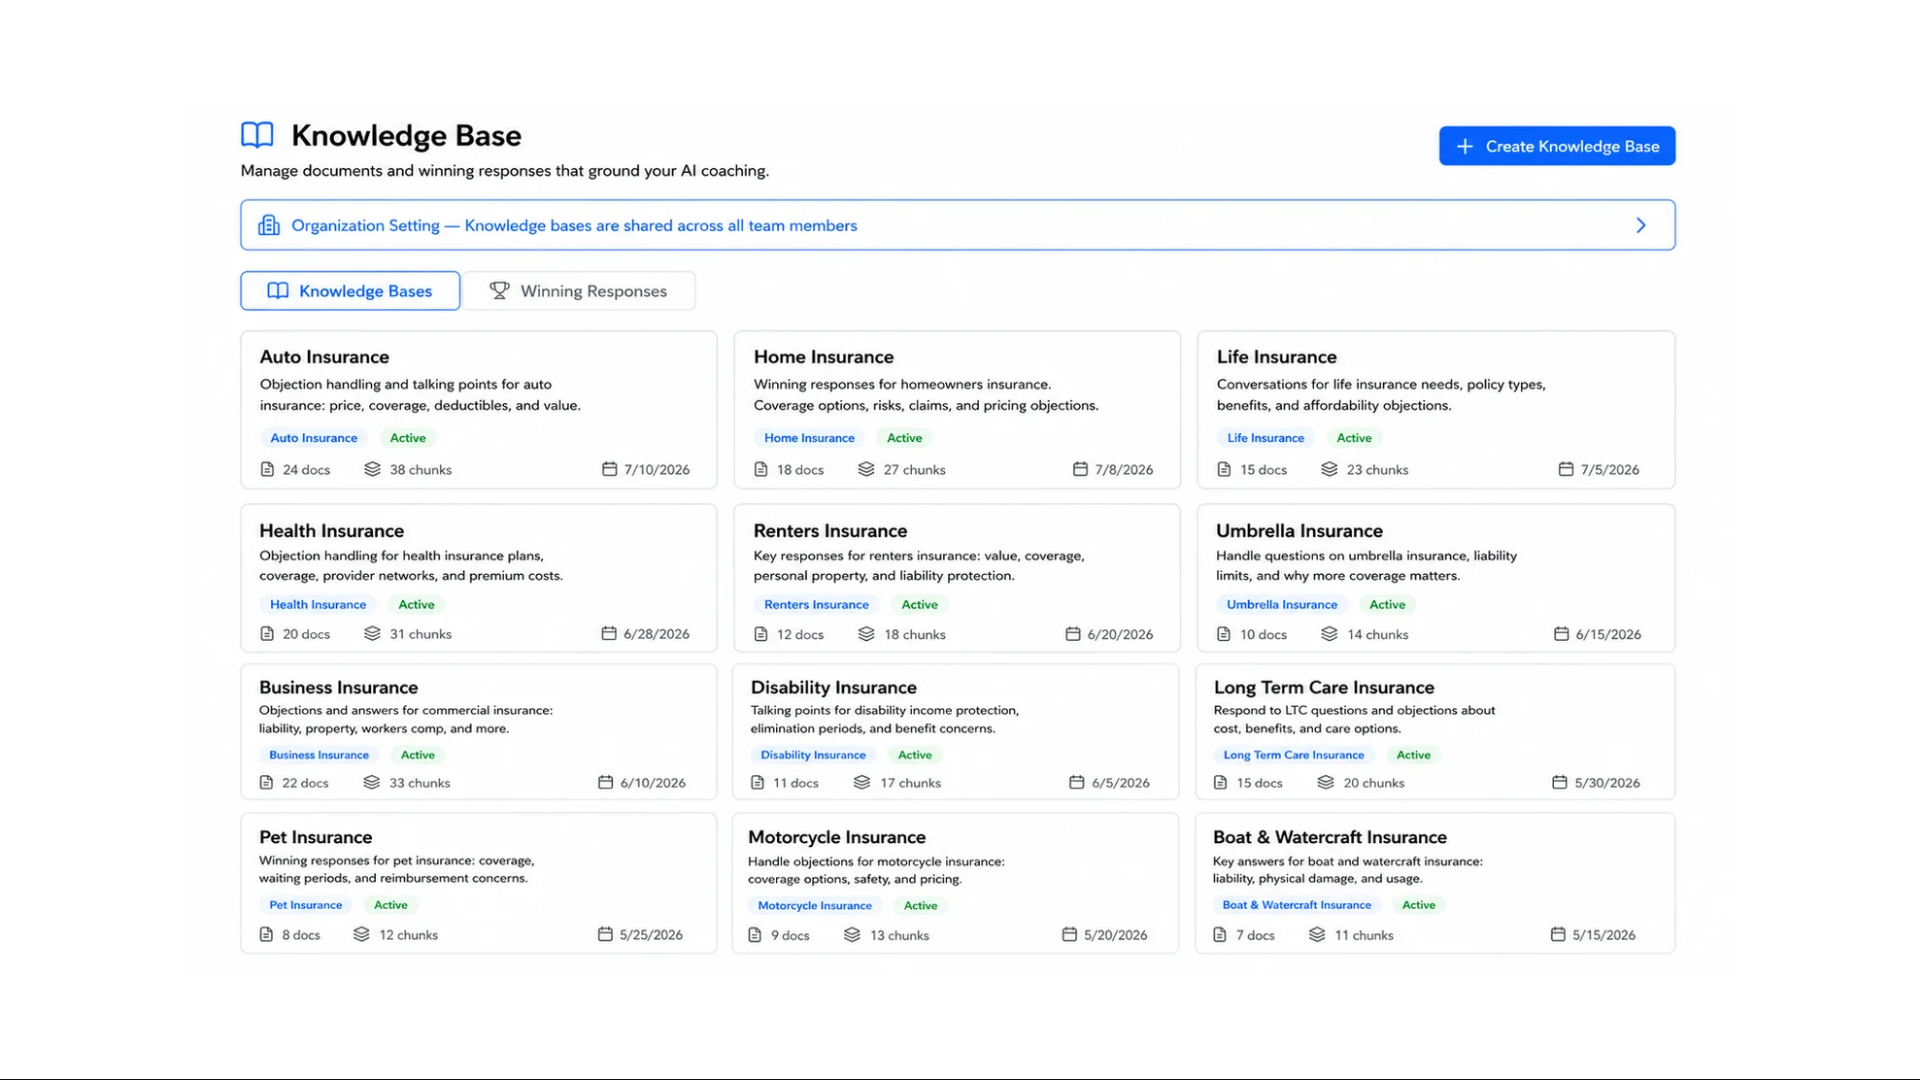Screen dimensions: 1920x1080
Task: Click the layers icon next to 14 chunks
Action: (1329, 634)
